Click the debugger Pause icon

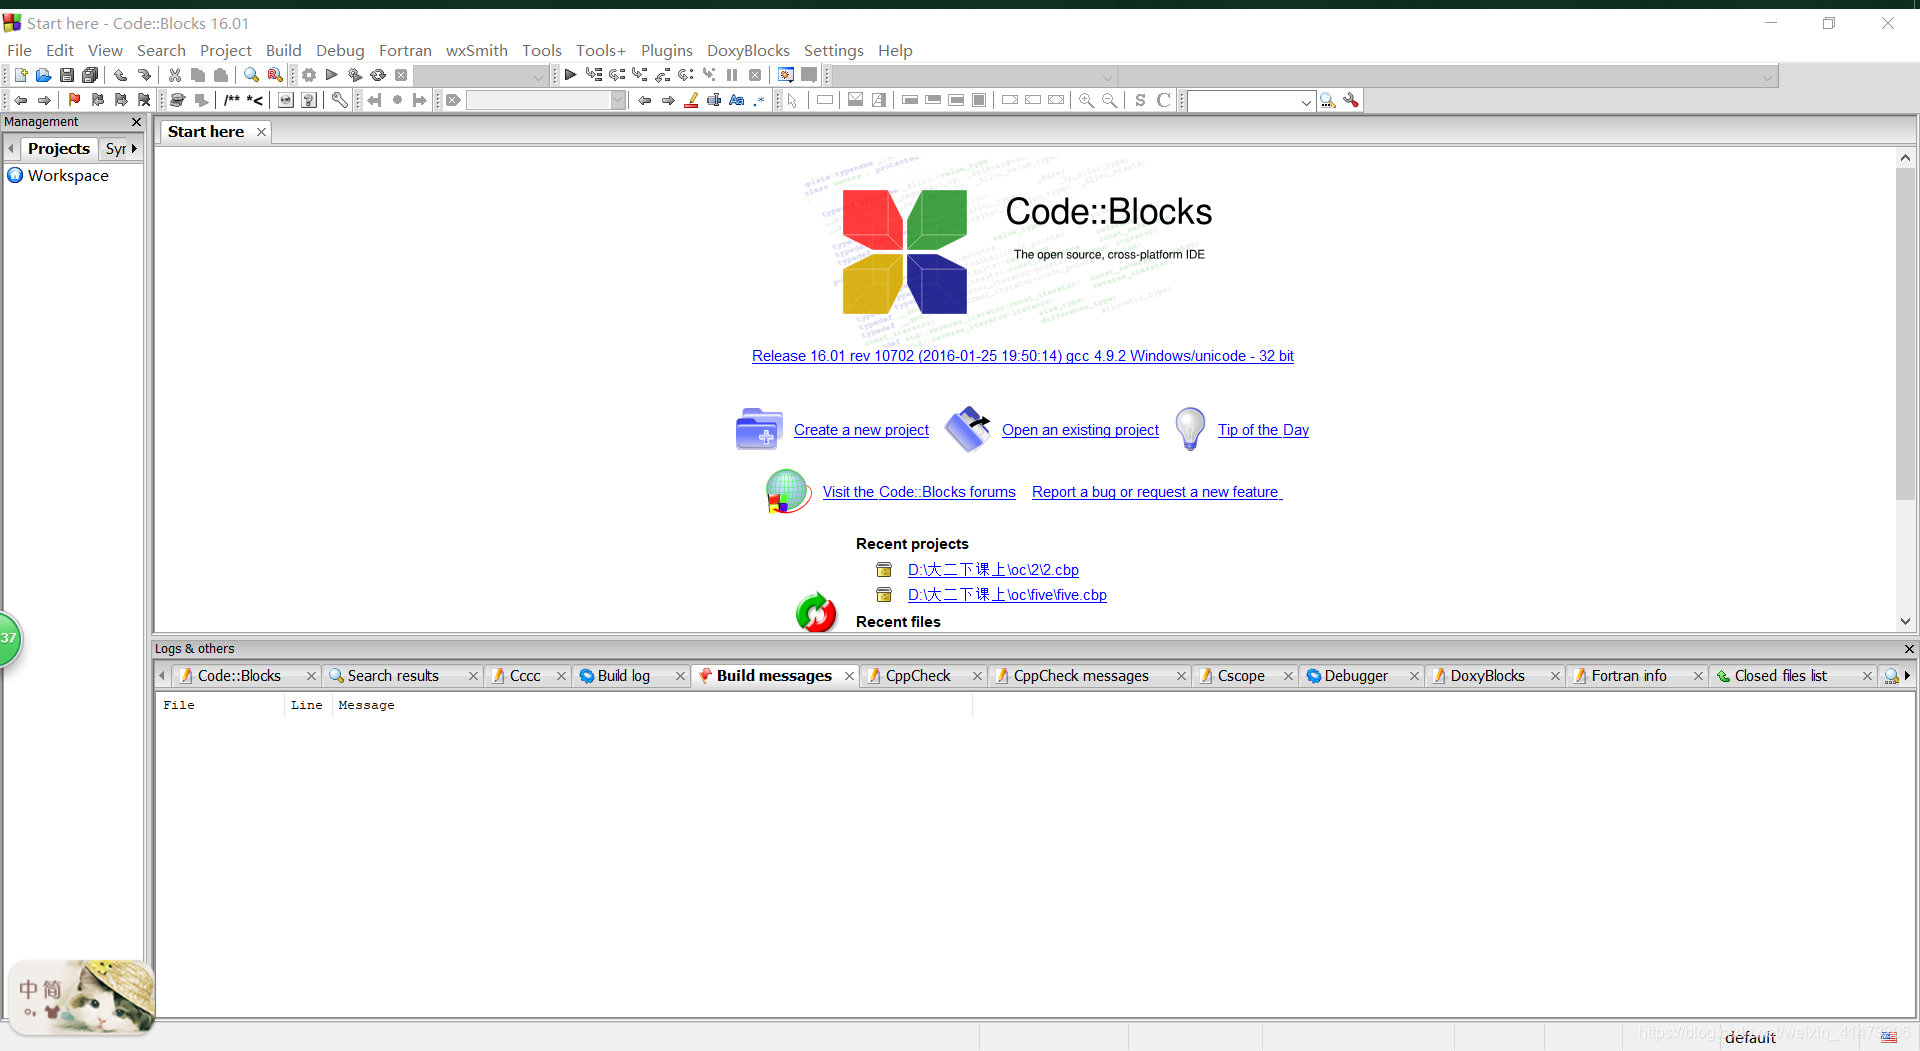point(732,75)
